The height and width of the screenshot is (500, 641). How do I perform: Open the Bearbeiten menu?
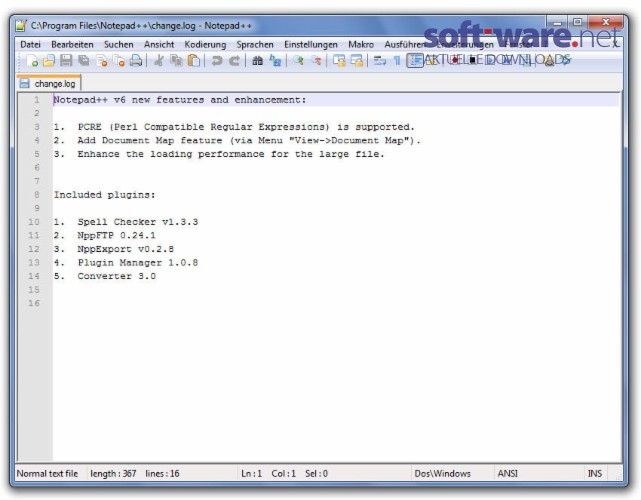[x=72, y=44]
